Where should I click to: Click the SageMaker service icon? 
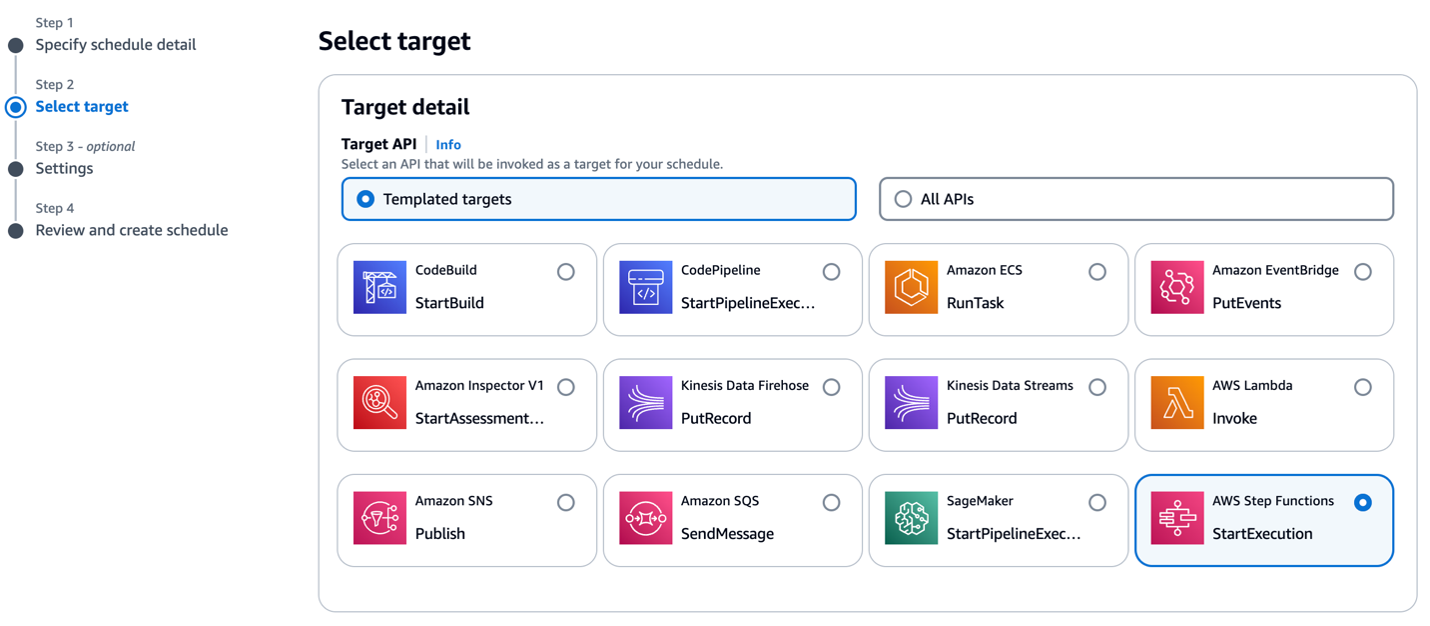click(x=910, y=520)
